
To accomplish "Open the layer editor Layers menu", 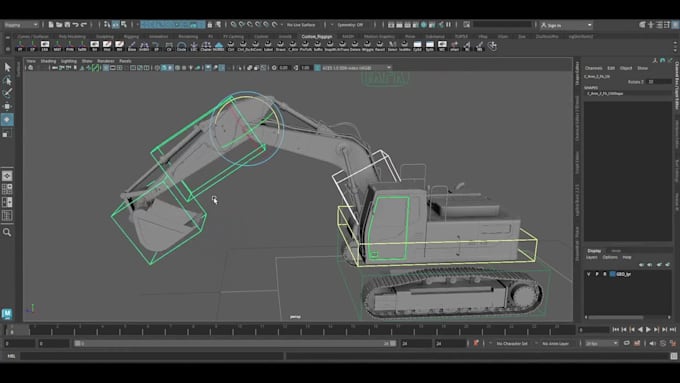I will [x=592, y=257].
